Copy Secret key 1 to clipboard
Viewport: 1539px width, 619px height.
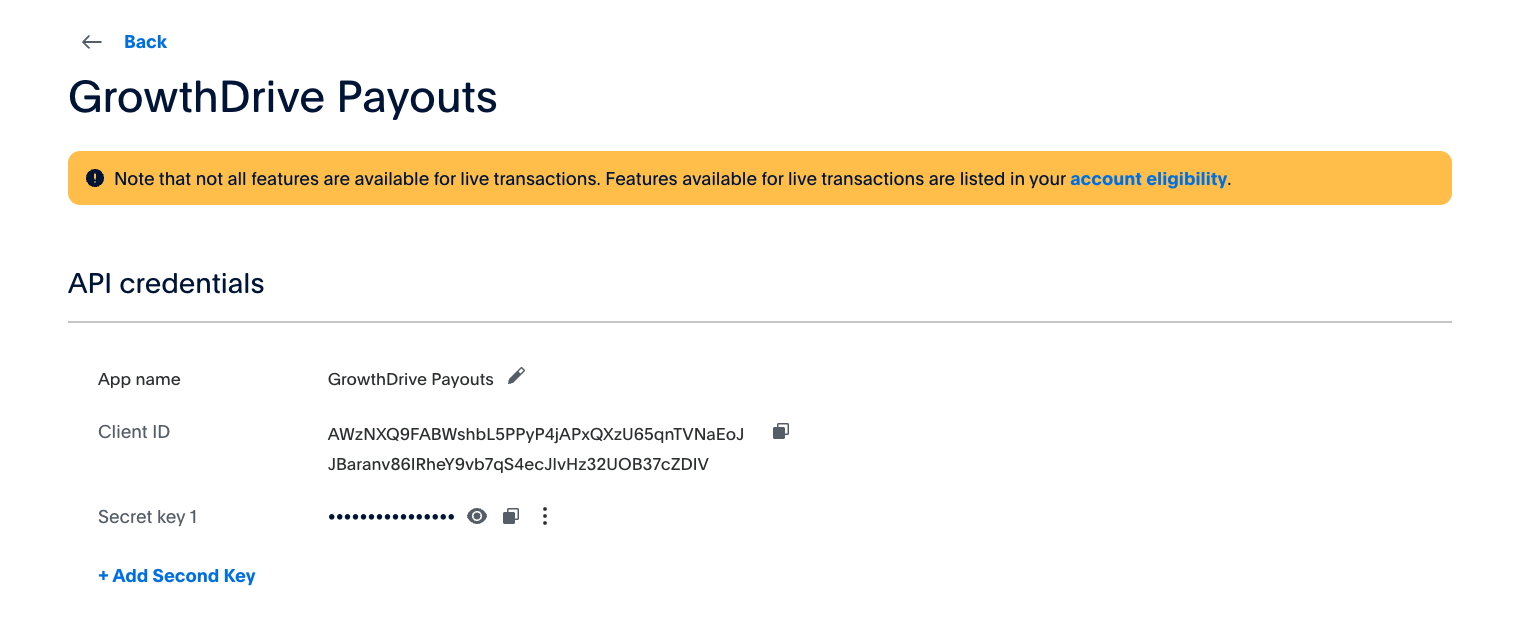(511, 516)
